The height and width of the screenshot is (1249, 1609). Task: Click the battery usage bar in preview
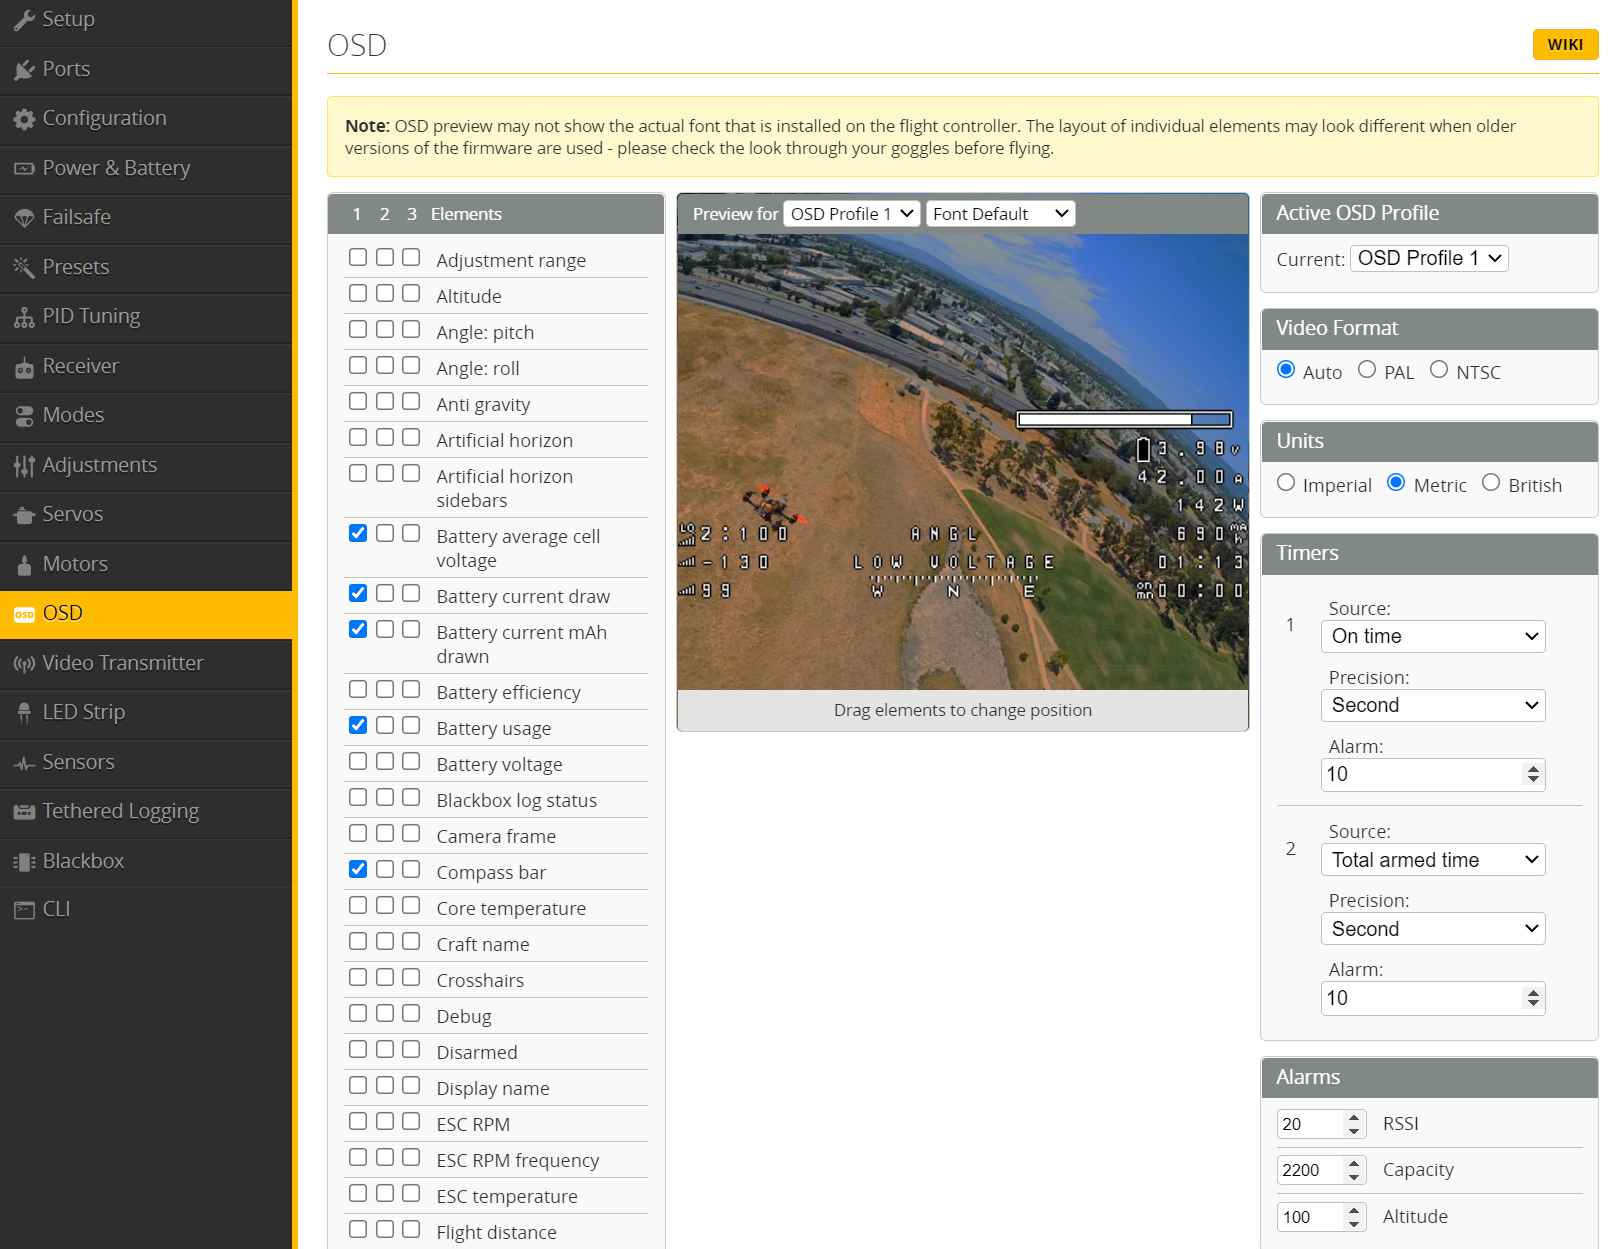click(x=1124, y=420)
